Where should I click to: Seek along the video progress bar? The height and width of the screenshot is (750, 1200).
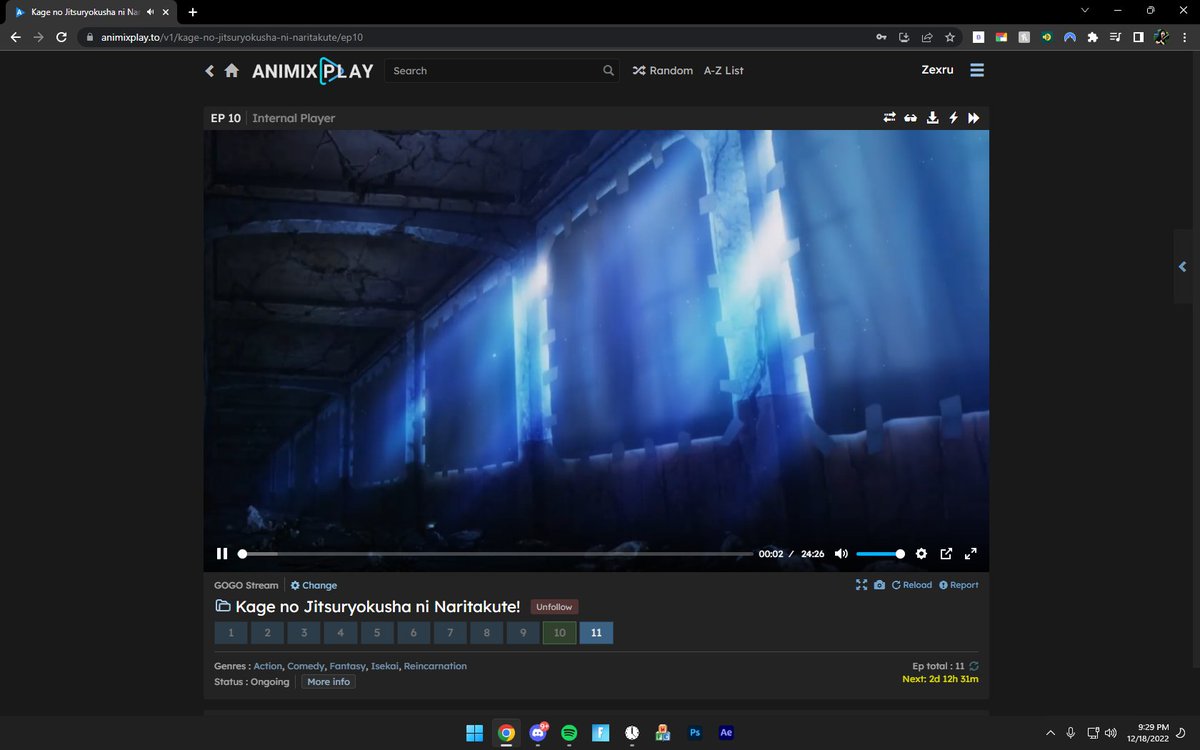[x=496, y=554]
